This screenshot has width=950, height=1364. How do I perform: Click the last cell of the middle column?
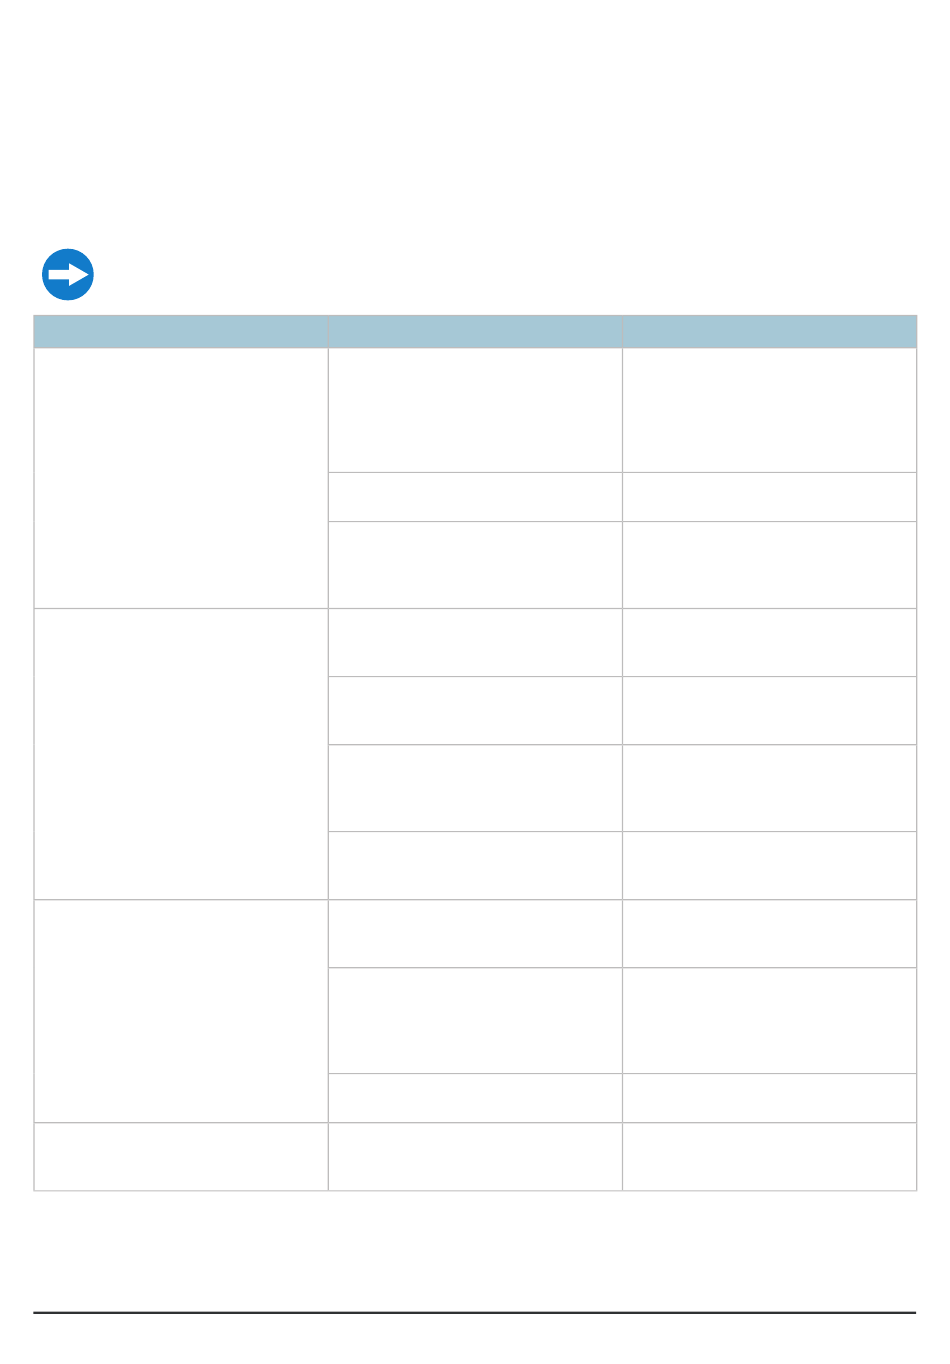click(x=475, y=1157)
